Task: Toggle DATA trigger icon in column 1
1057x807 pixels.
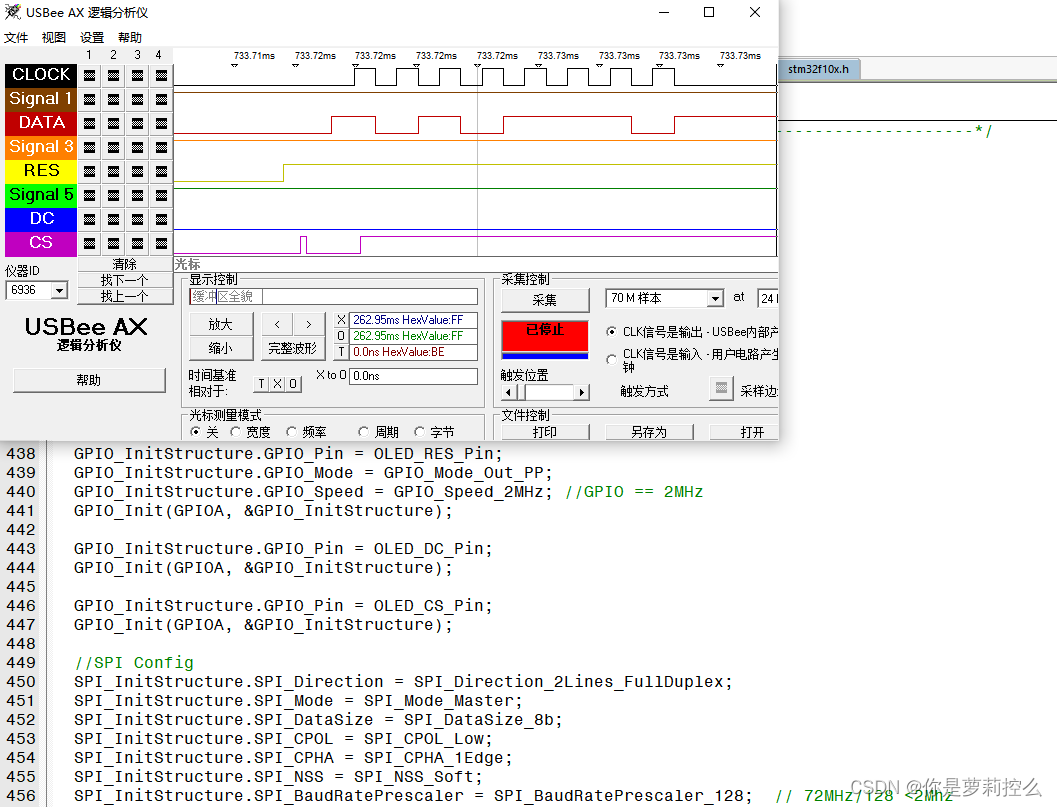Action: [x=89, y=123]
